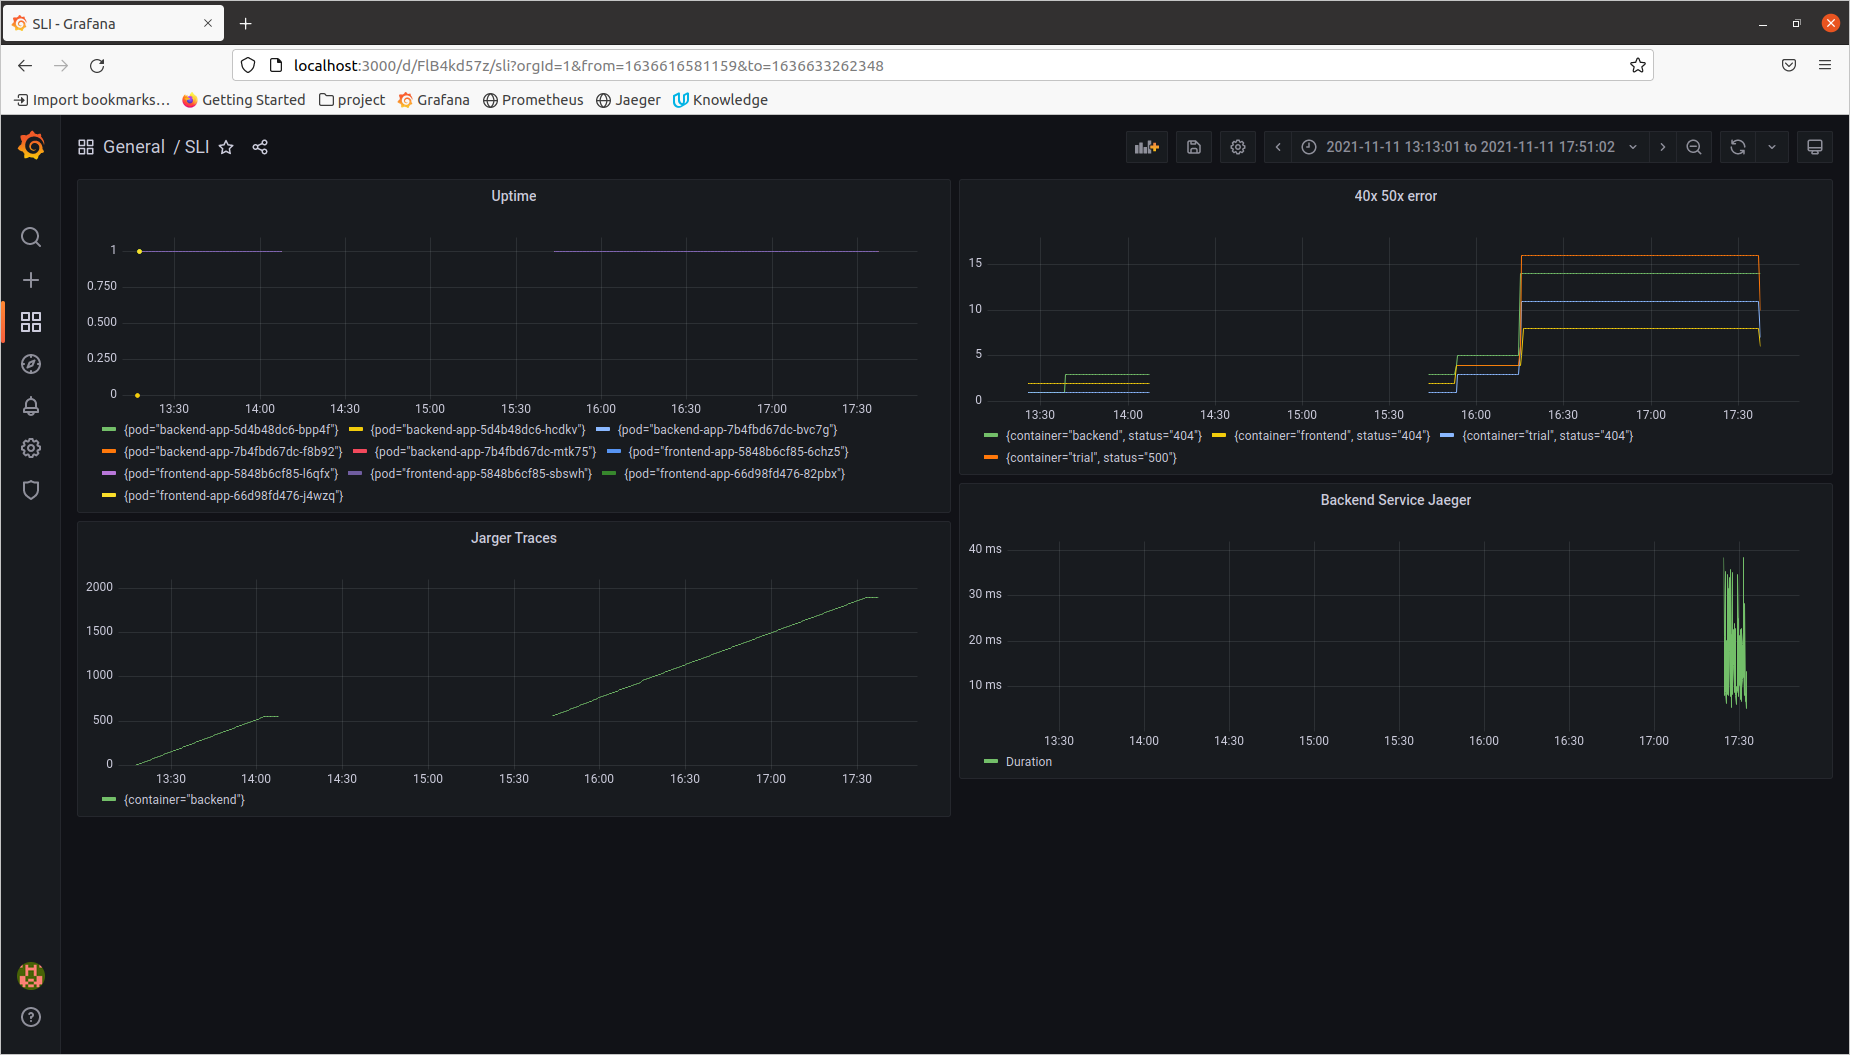Open the General folder breadcrumb

coord(134,147)
